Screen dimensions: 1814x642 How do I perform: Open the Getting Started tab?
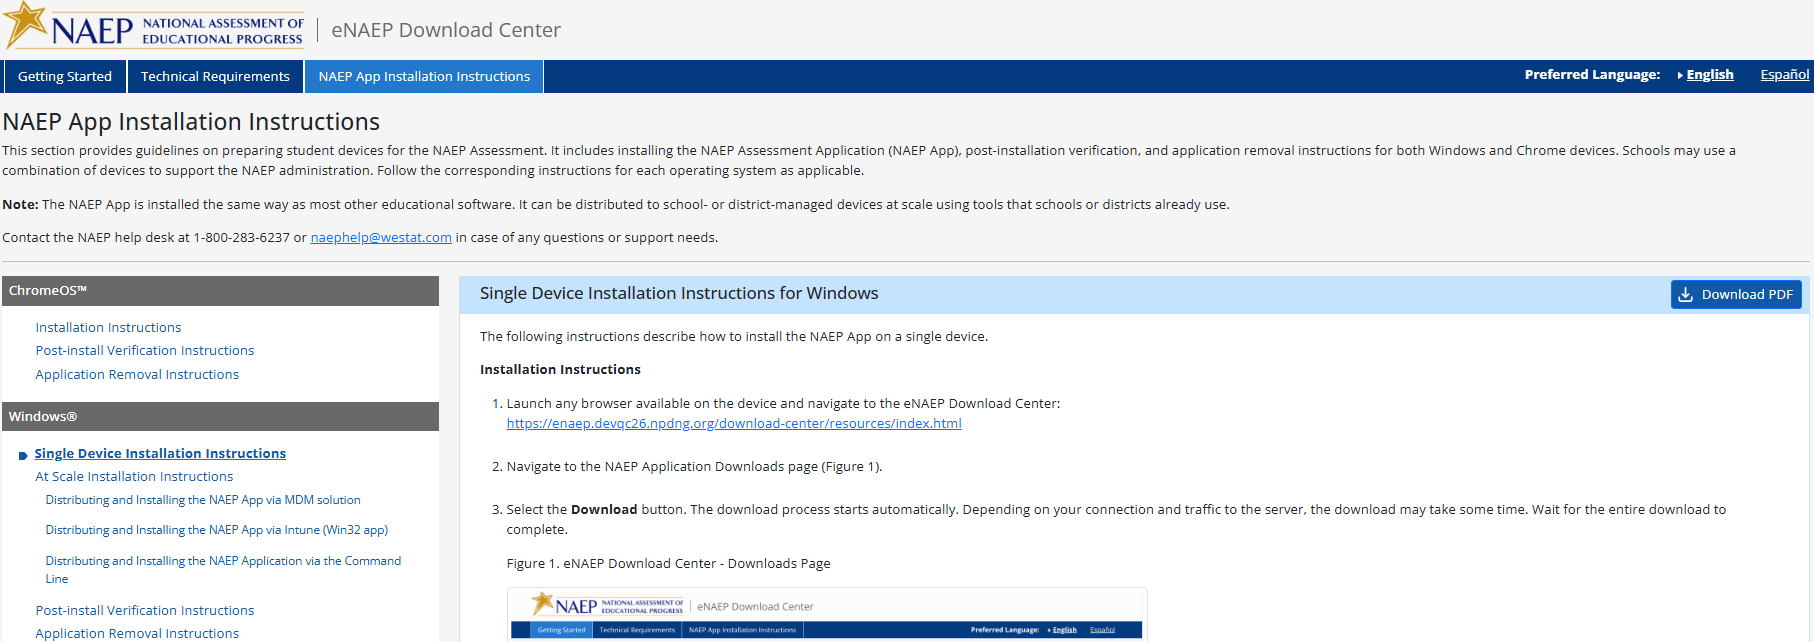[x=65, y=76]
